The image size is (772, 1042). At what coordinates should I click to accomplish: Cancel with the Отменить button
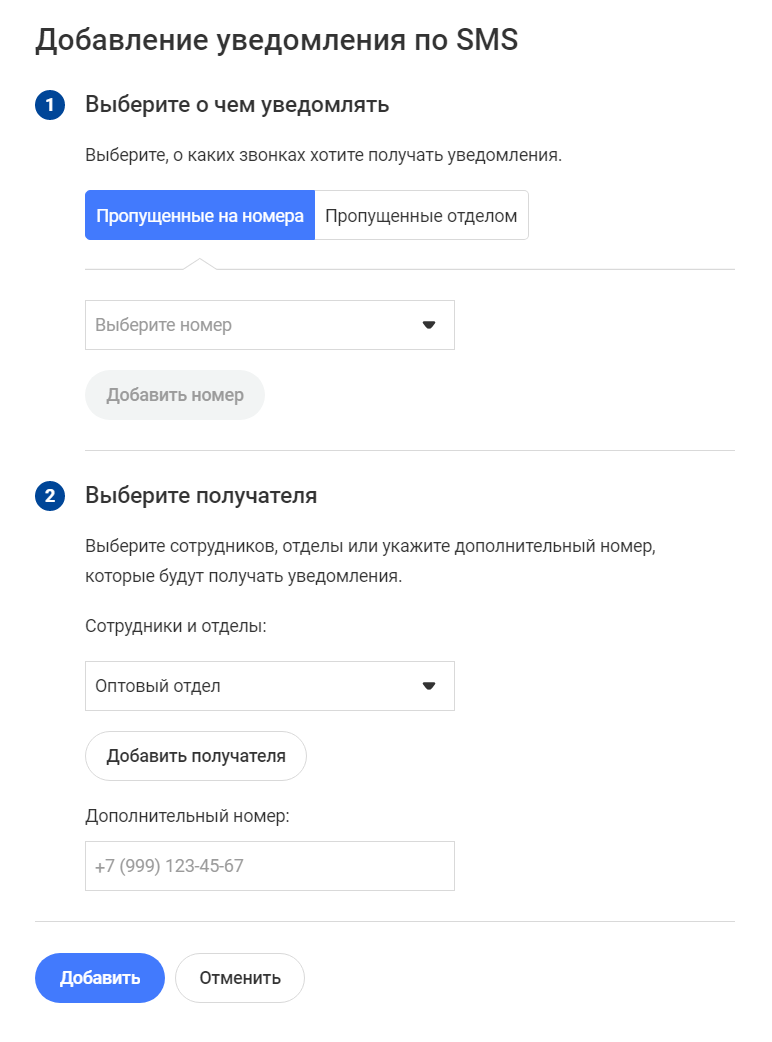(240, 978)
